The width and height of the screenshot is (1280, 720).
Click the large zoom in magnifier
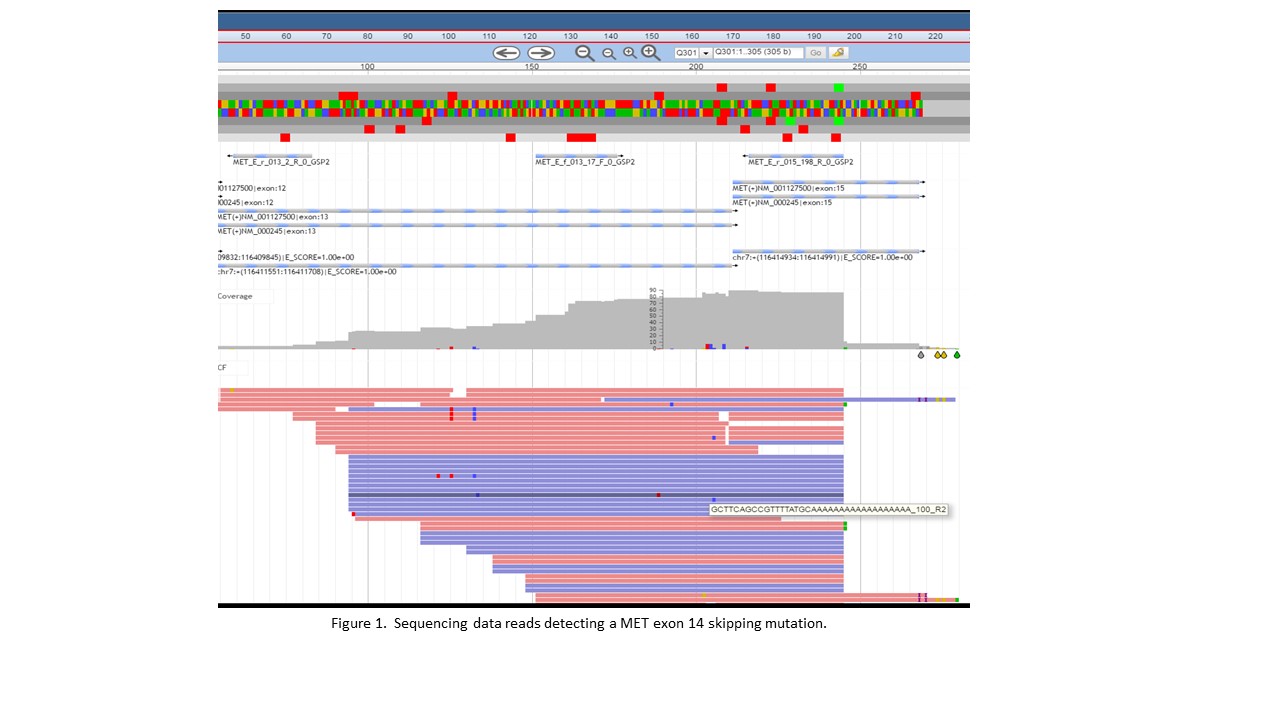pos(651,53)
